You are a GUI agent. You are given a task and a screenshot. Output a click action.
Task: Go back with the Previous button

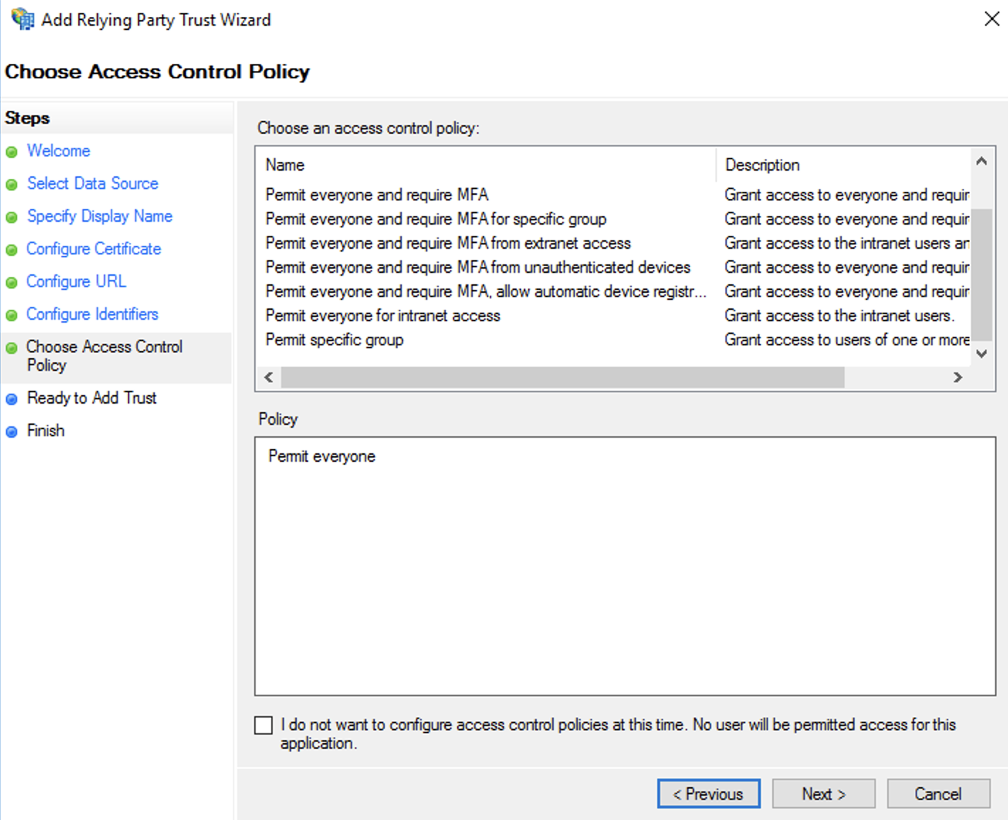(x=708, y=794)
